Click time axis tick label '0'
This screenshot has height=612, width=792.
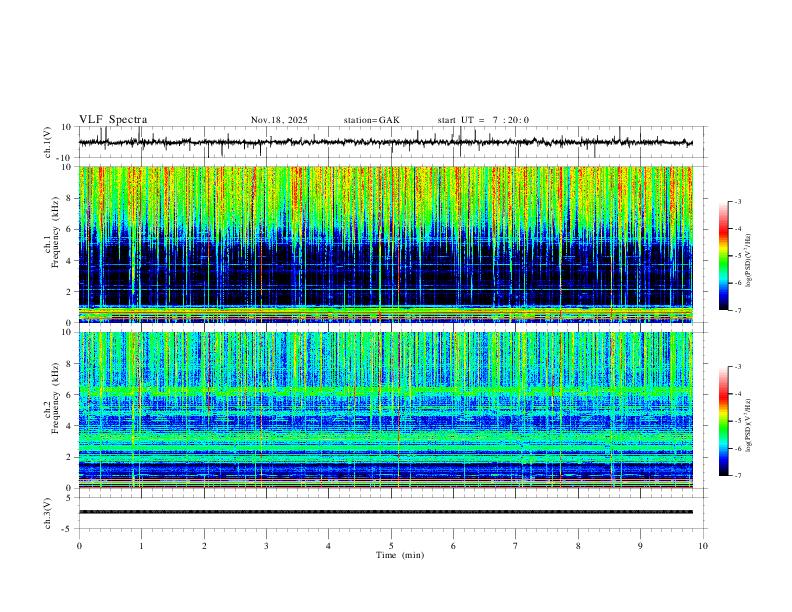79,546
